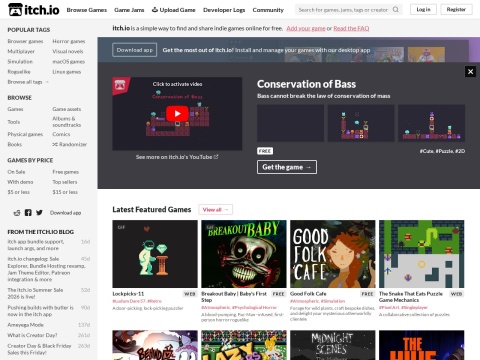This screenshot has height=360, width=480.
Task: Open Top sellers list
Action: (65, 182)
